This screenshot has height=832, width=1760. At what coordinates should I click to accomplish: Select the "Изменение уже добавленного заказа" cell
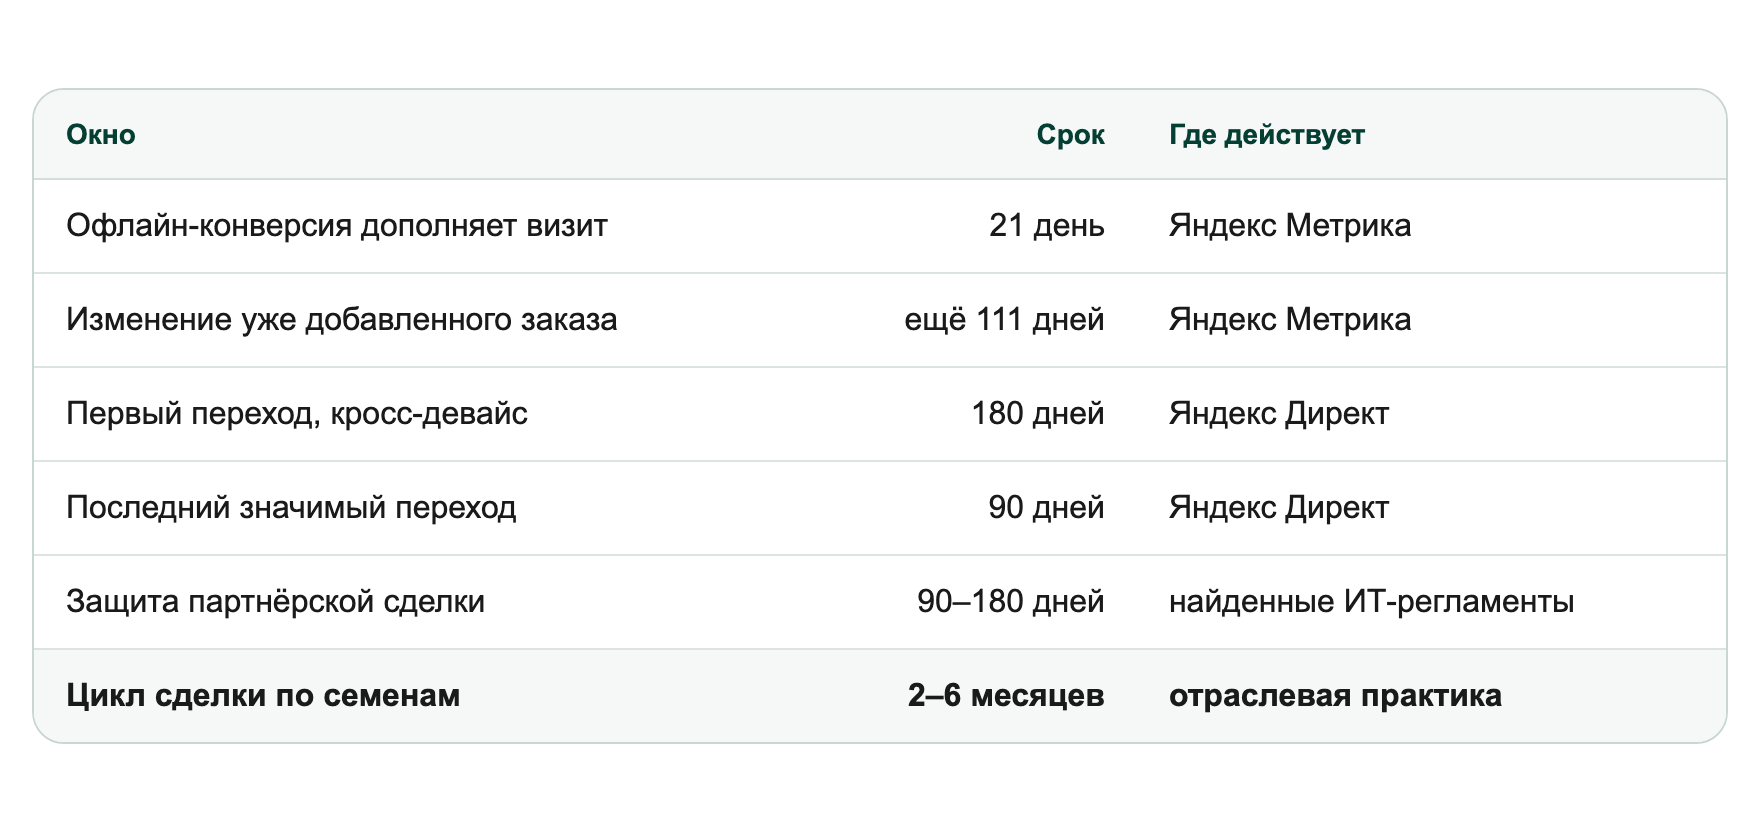tap(342, 320)
